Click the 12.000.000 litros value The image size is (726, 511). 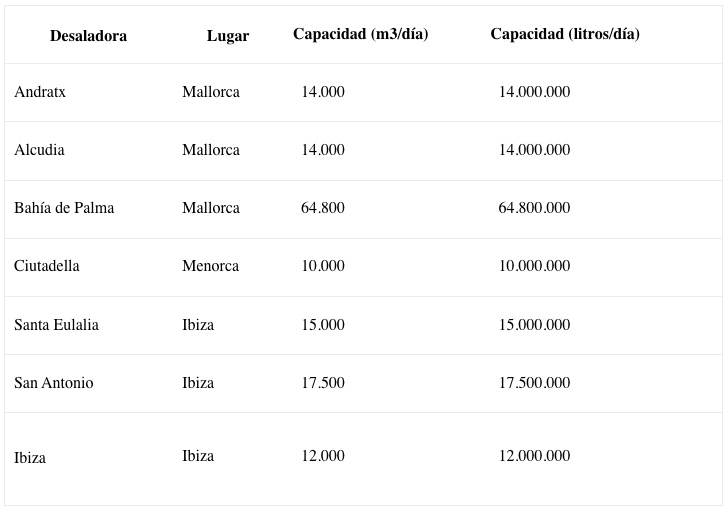pos(534,456)
